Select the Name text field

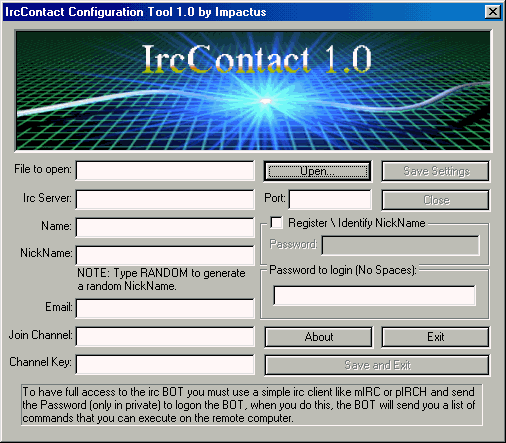165,227
